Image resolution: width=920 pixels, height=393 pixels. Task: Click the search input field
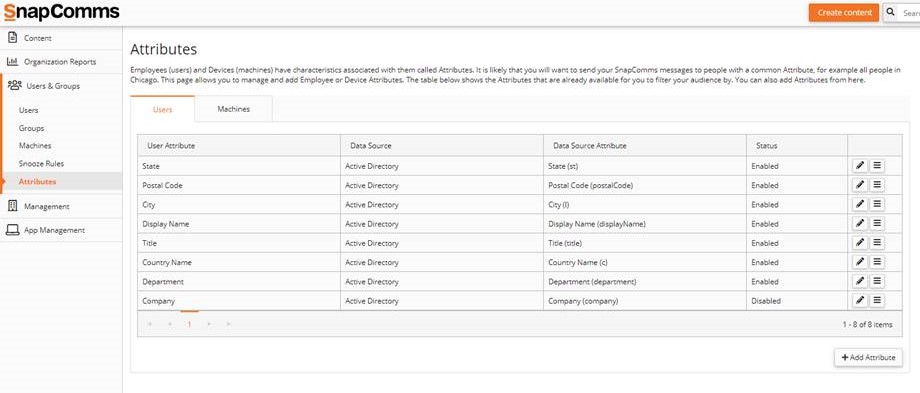click(909, 12)
